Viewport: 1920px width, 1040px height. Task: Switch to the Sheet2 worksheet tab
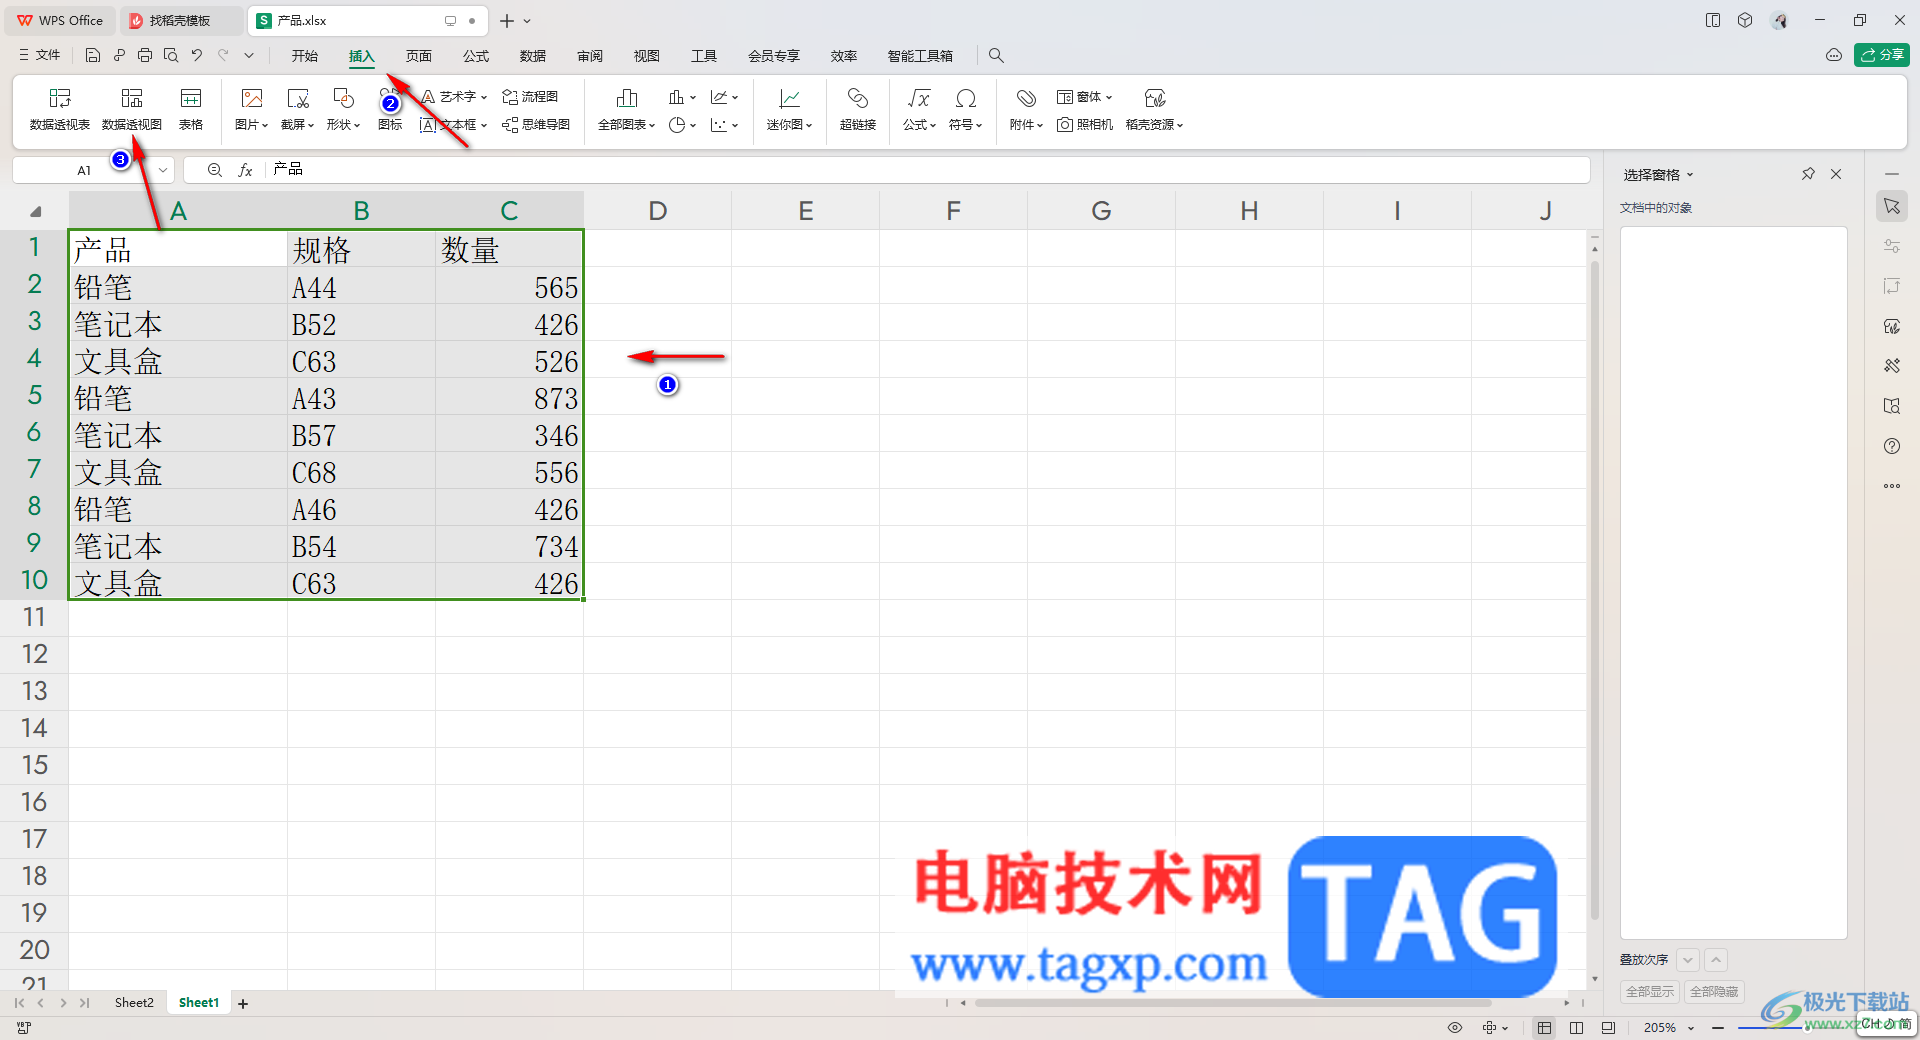coord(134,1003)
